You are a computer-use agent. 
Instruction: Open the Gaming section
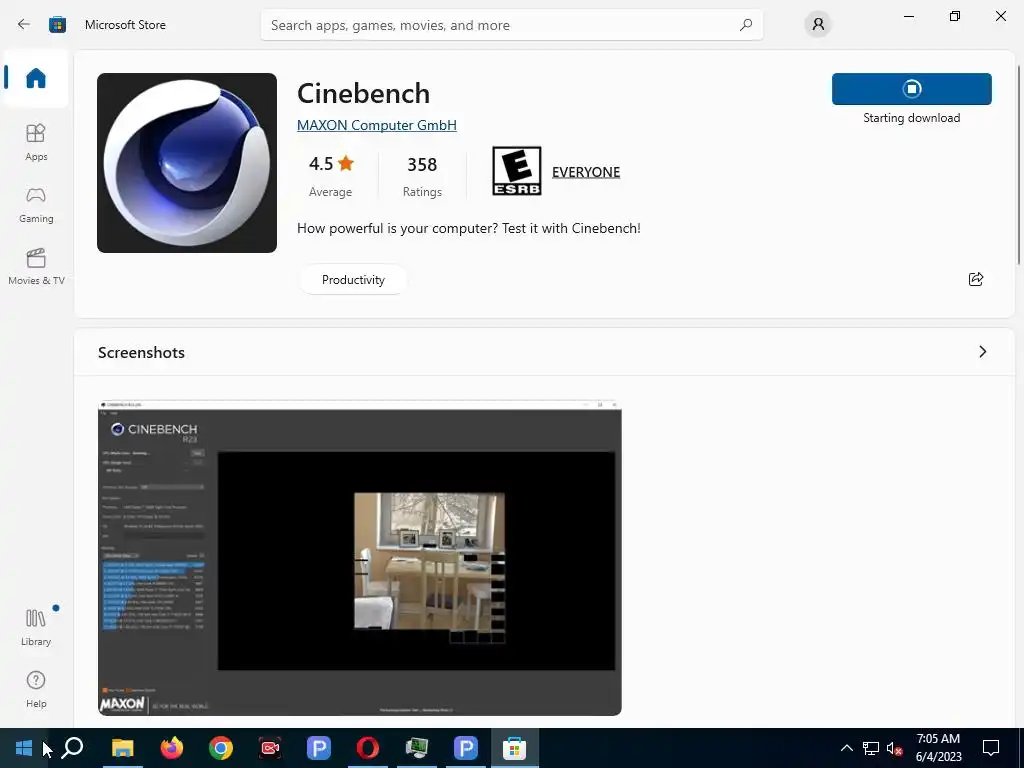click(x=36, y=204)
